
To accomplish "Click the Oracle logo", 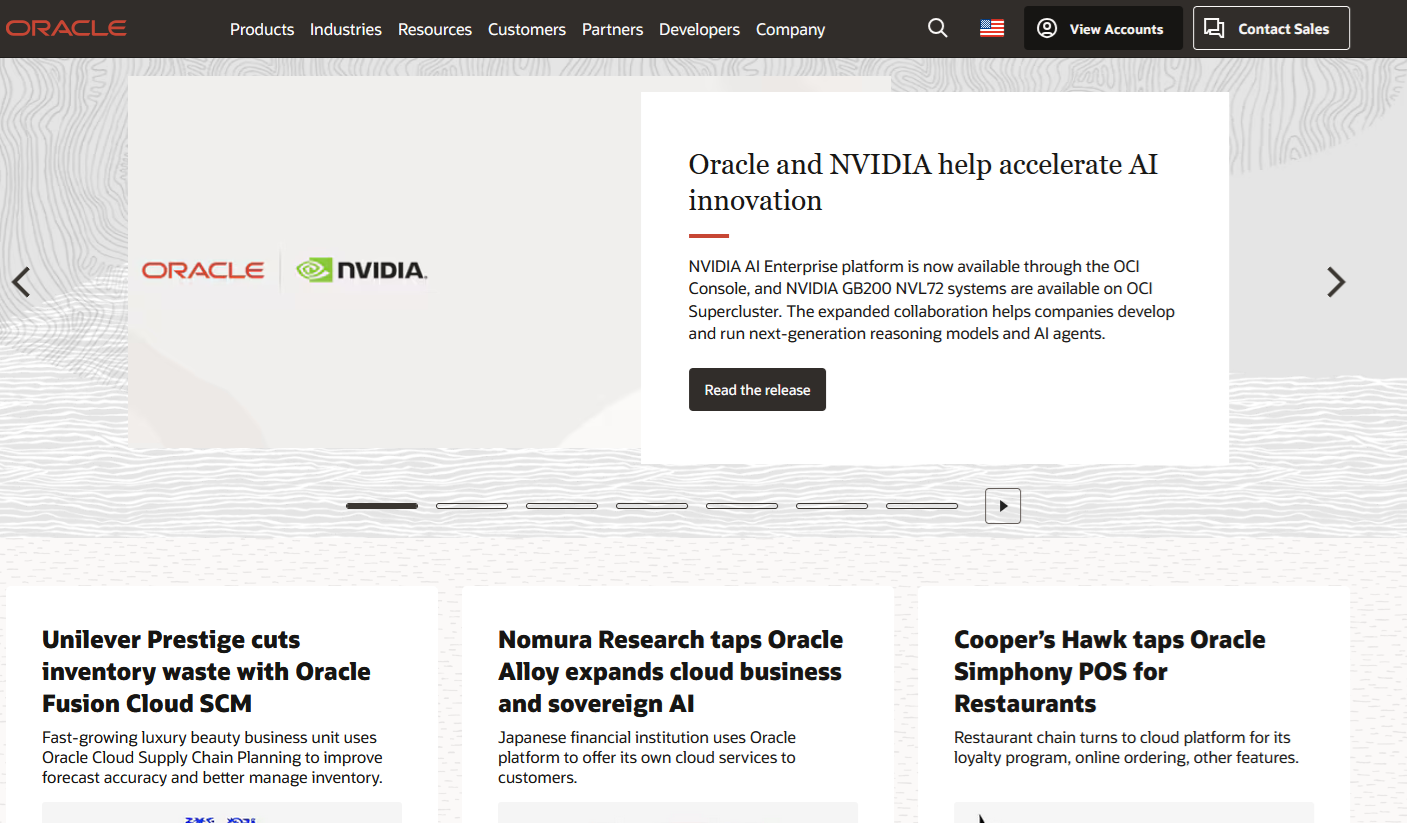I will pos(66,28).
